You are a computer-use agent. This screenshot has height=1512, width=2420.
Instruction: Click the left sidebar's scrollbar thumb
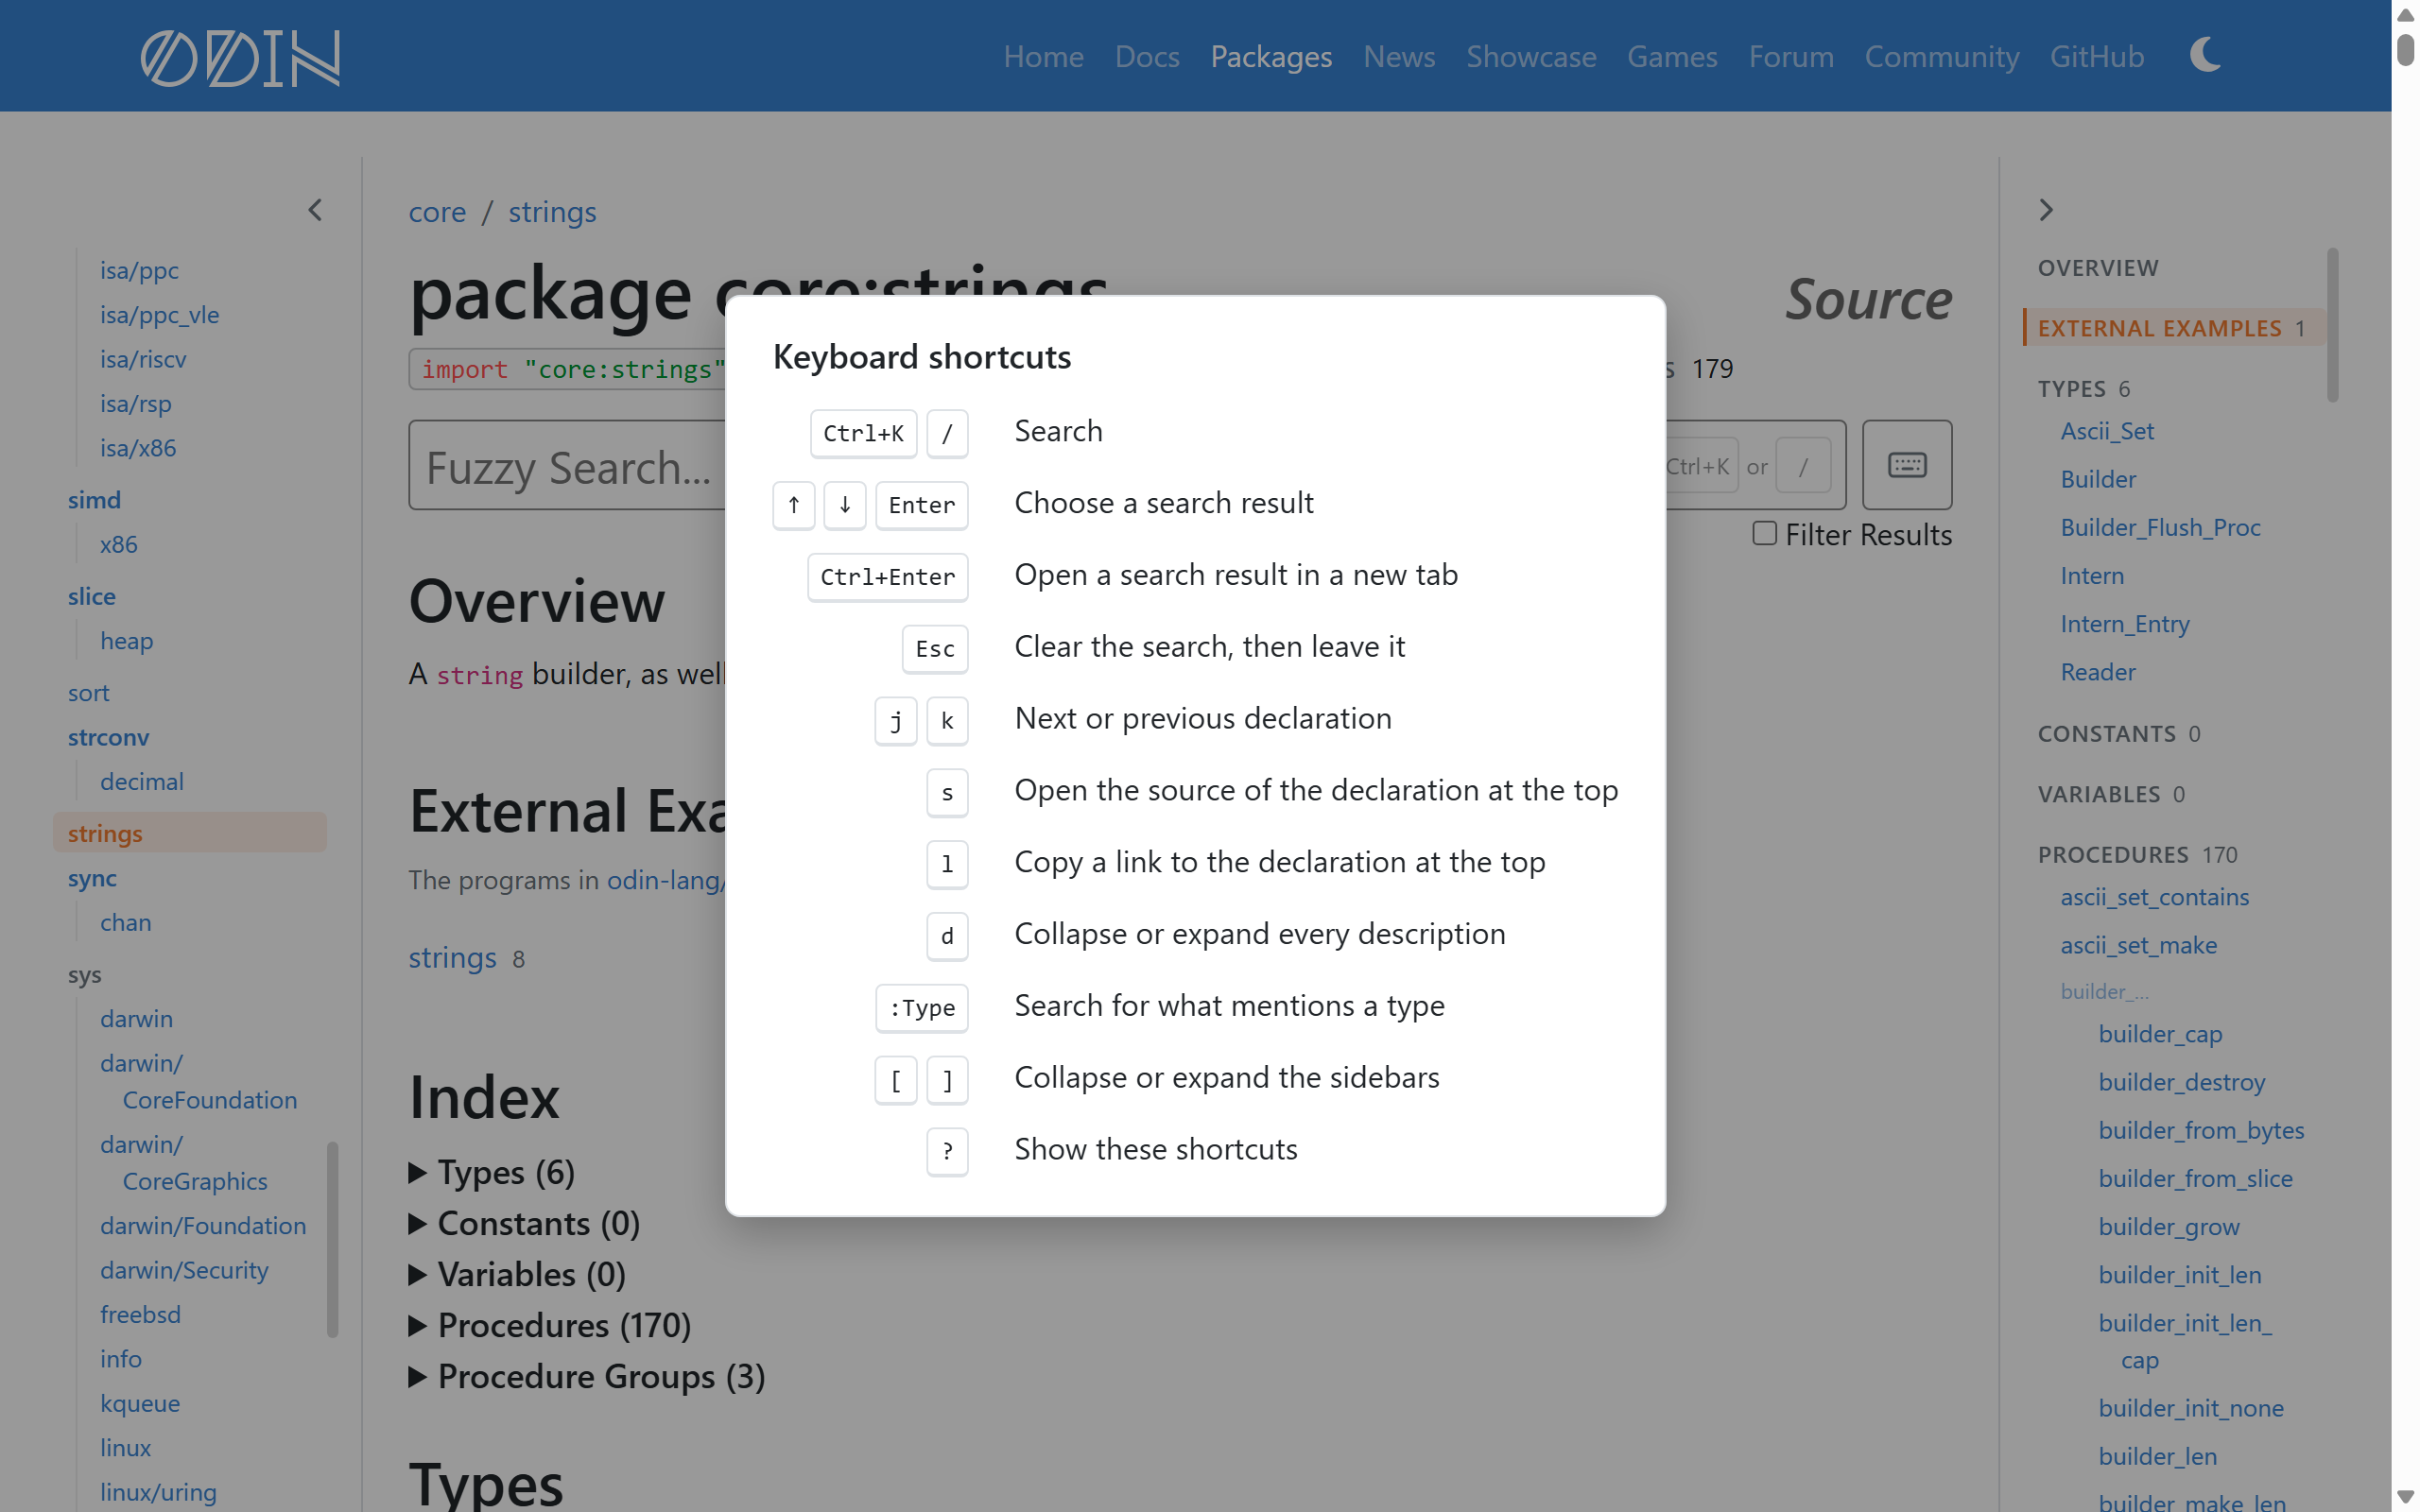[332, 1238]
